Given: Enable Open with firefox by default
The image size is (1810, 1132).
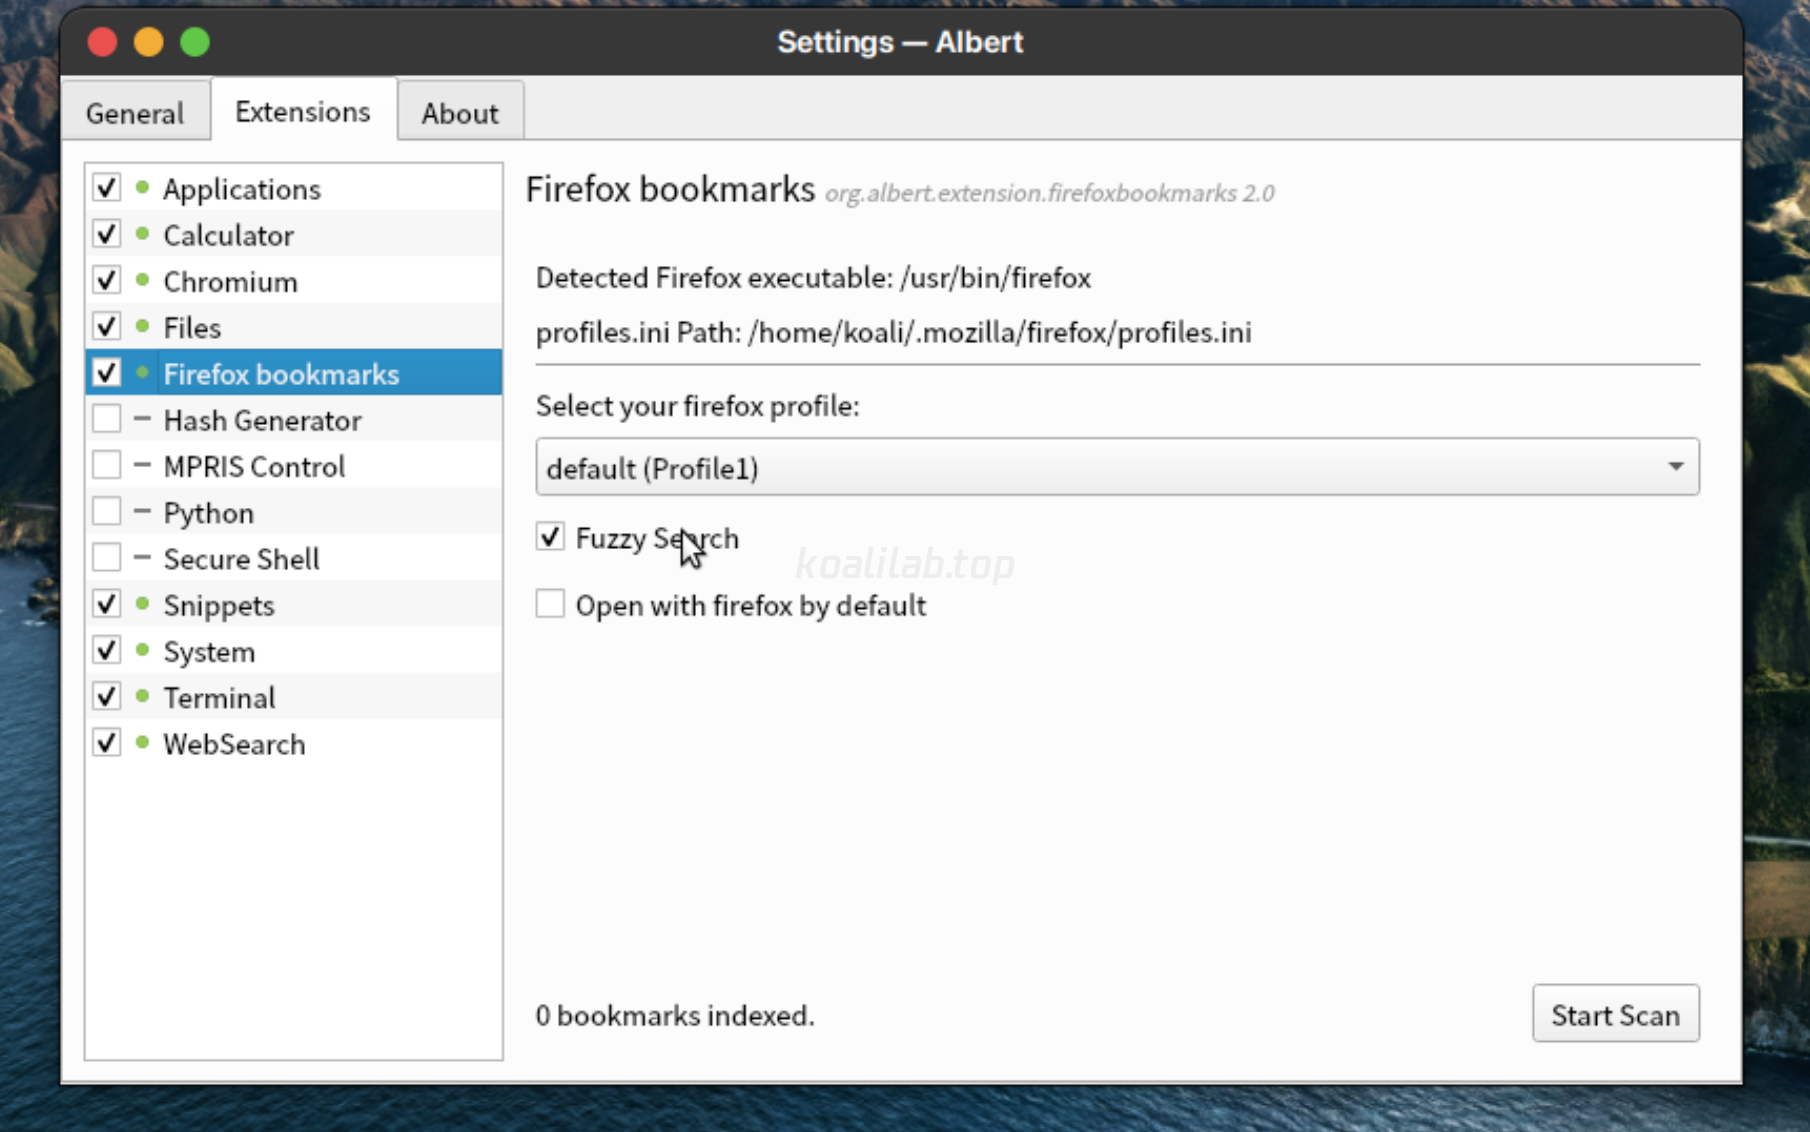Looking at the screenshot, I should pos(550,604).
